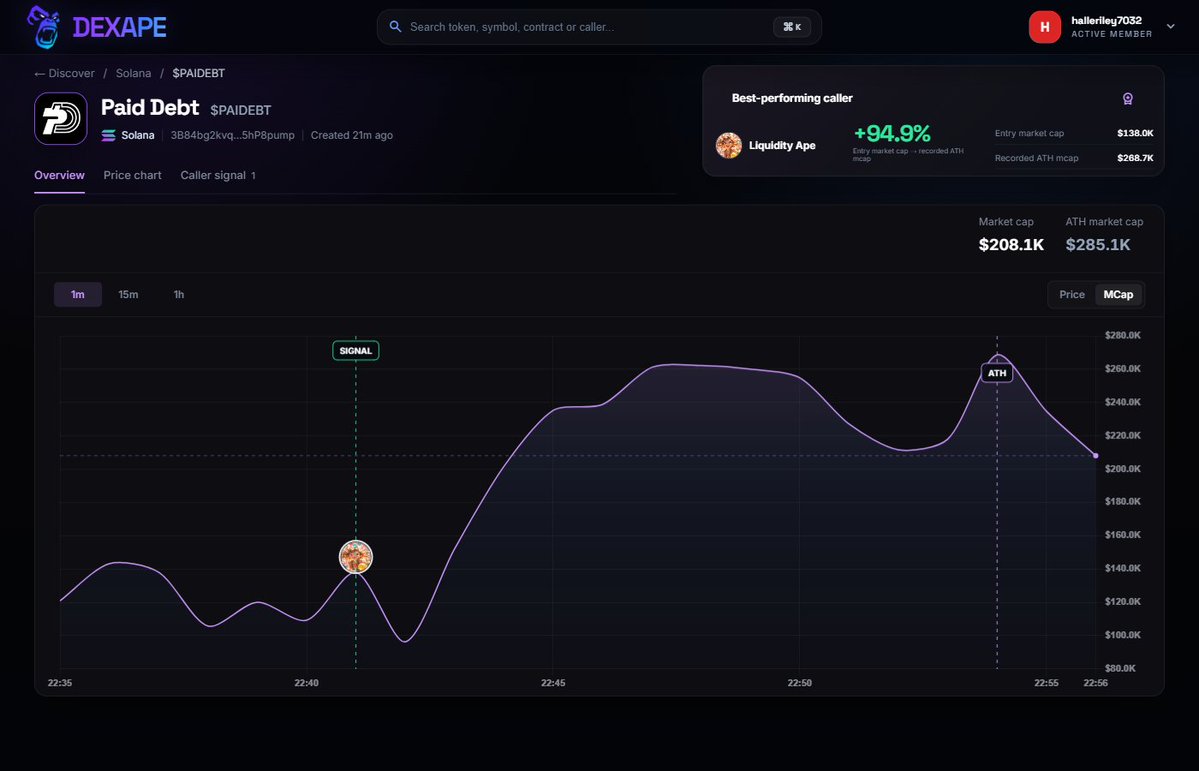This screenshot has width=1199, height=771.
Task: Click the ACTIVE MEMBER status label
Action: [x=1111, y=34]
